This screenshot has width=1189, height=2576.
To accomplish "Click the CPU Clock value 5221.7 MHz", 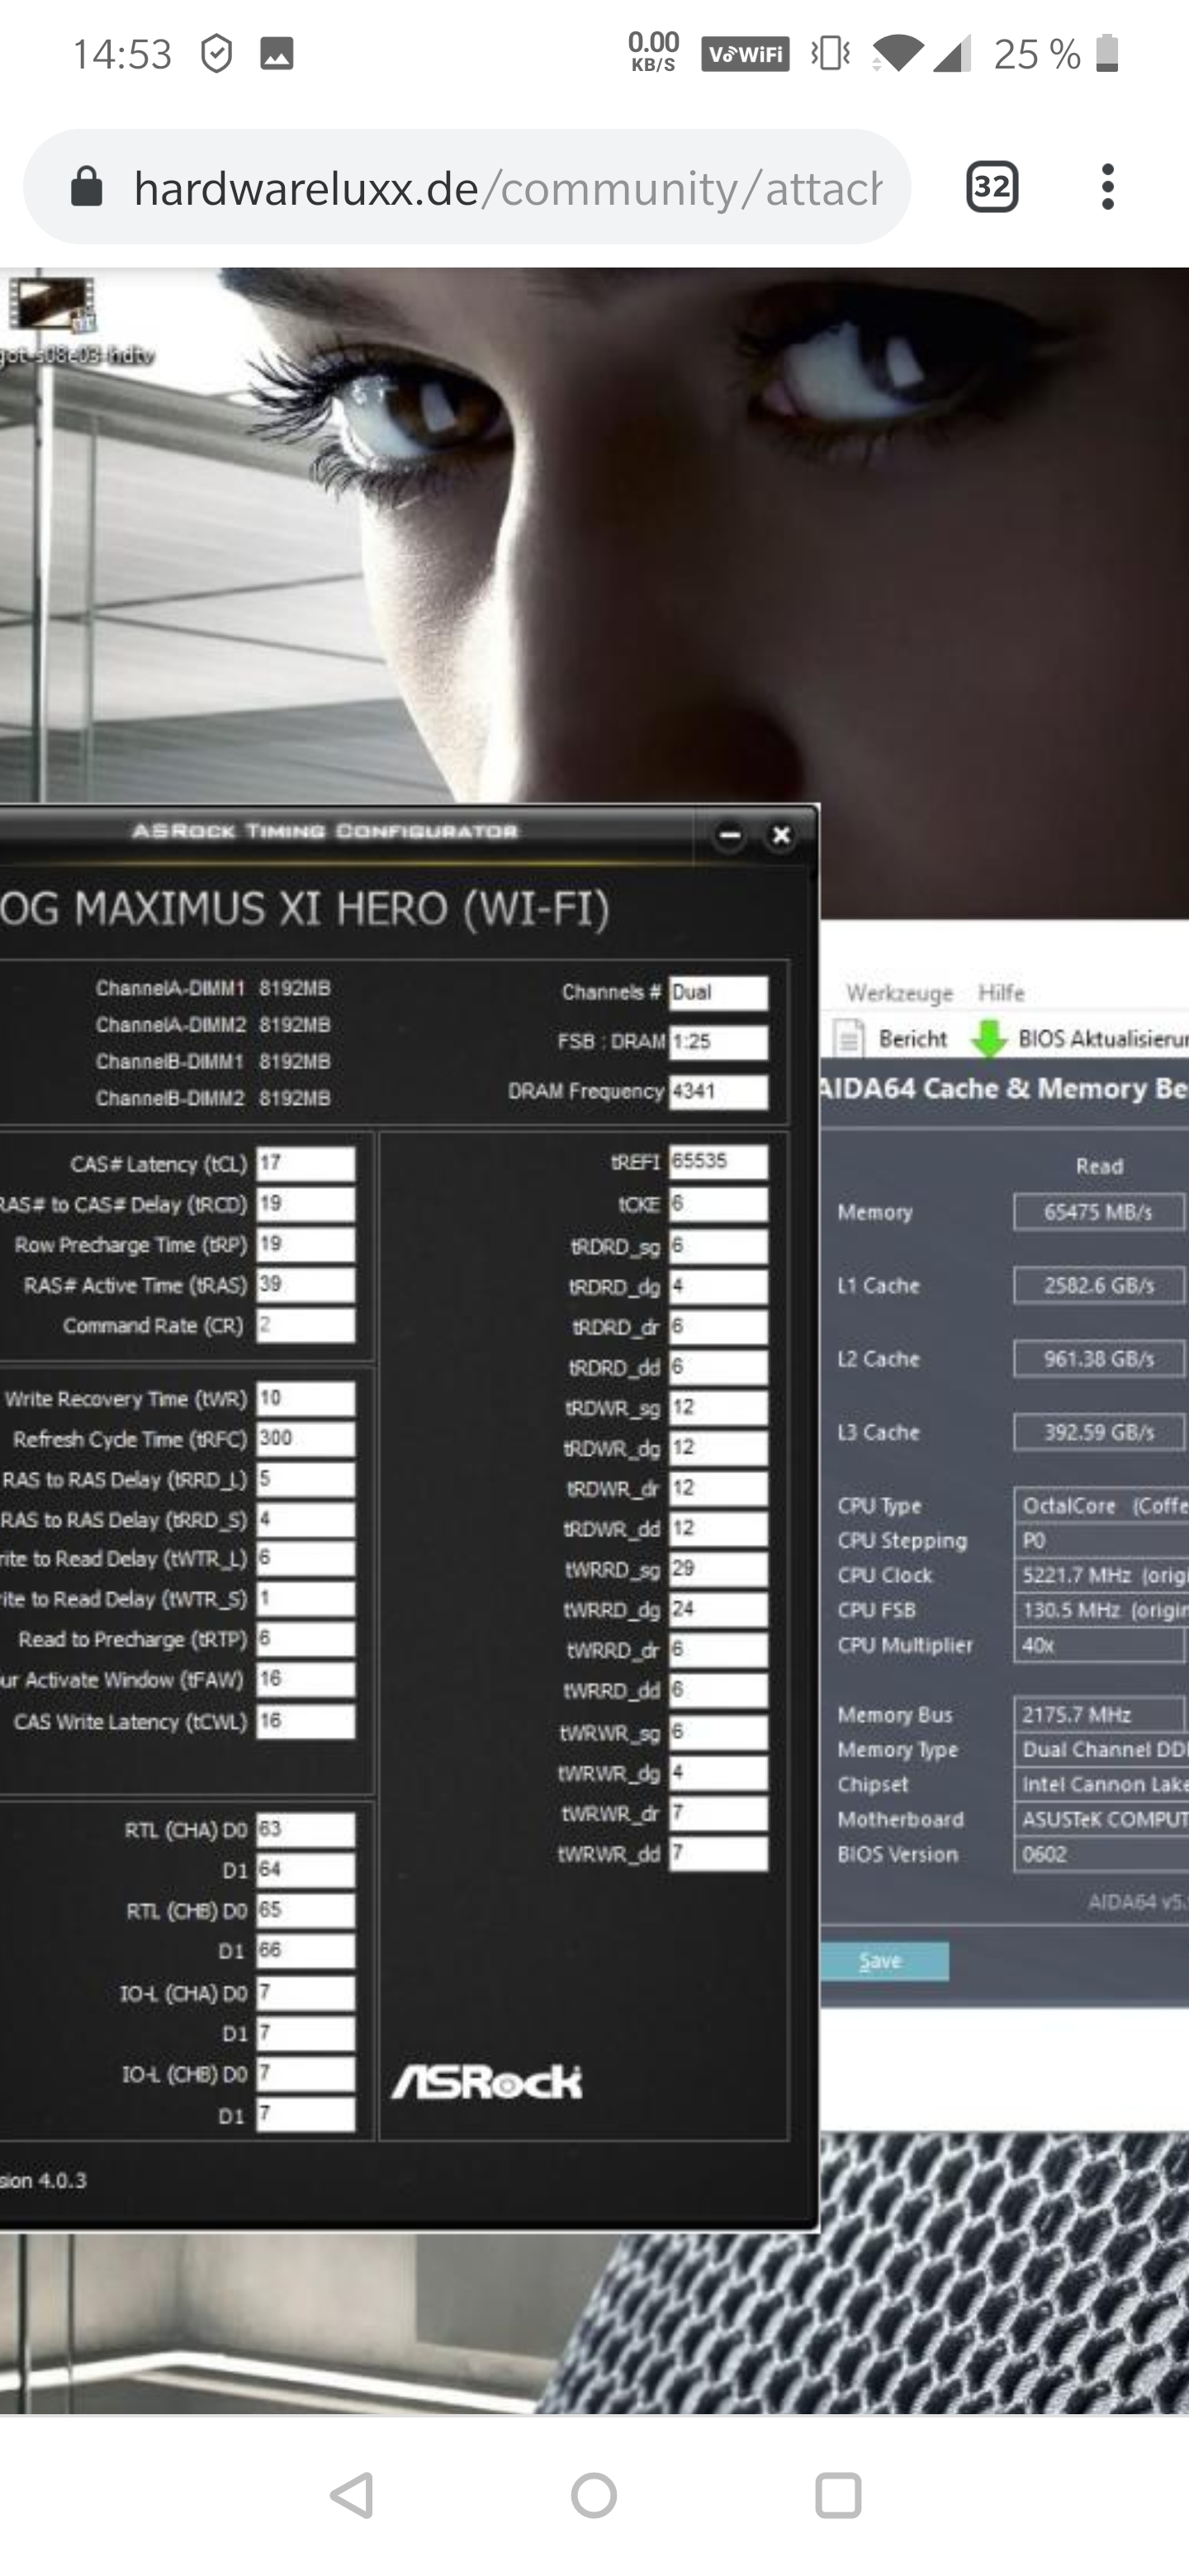I will point(1101,1576).
